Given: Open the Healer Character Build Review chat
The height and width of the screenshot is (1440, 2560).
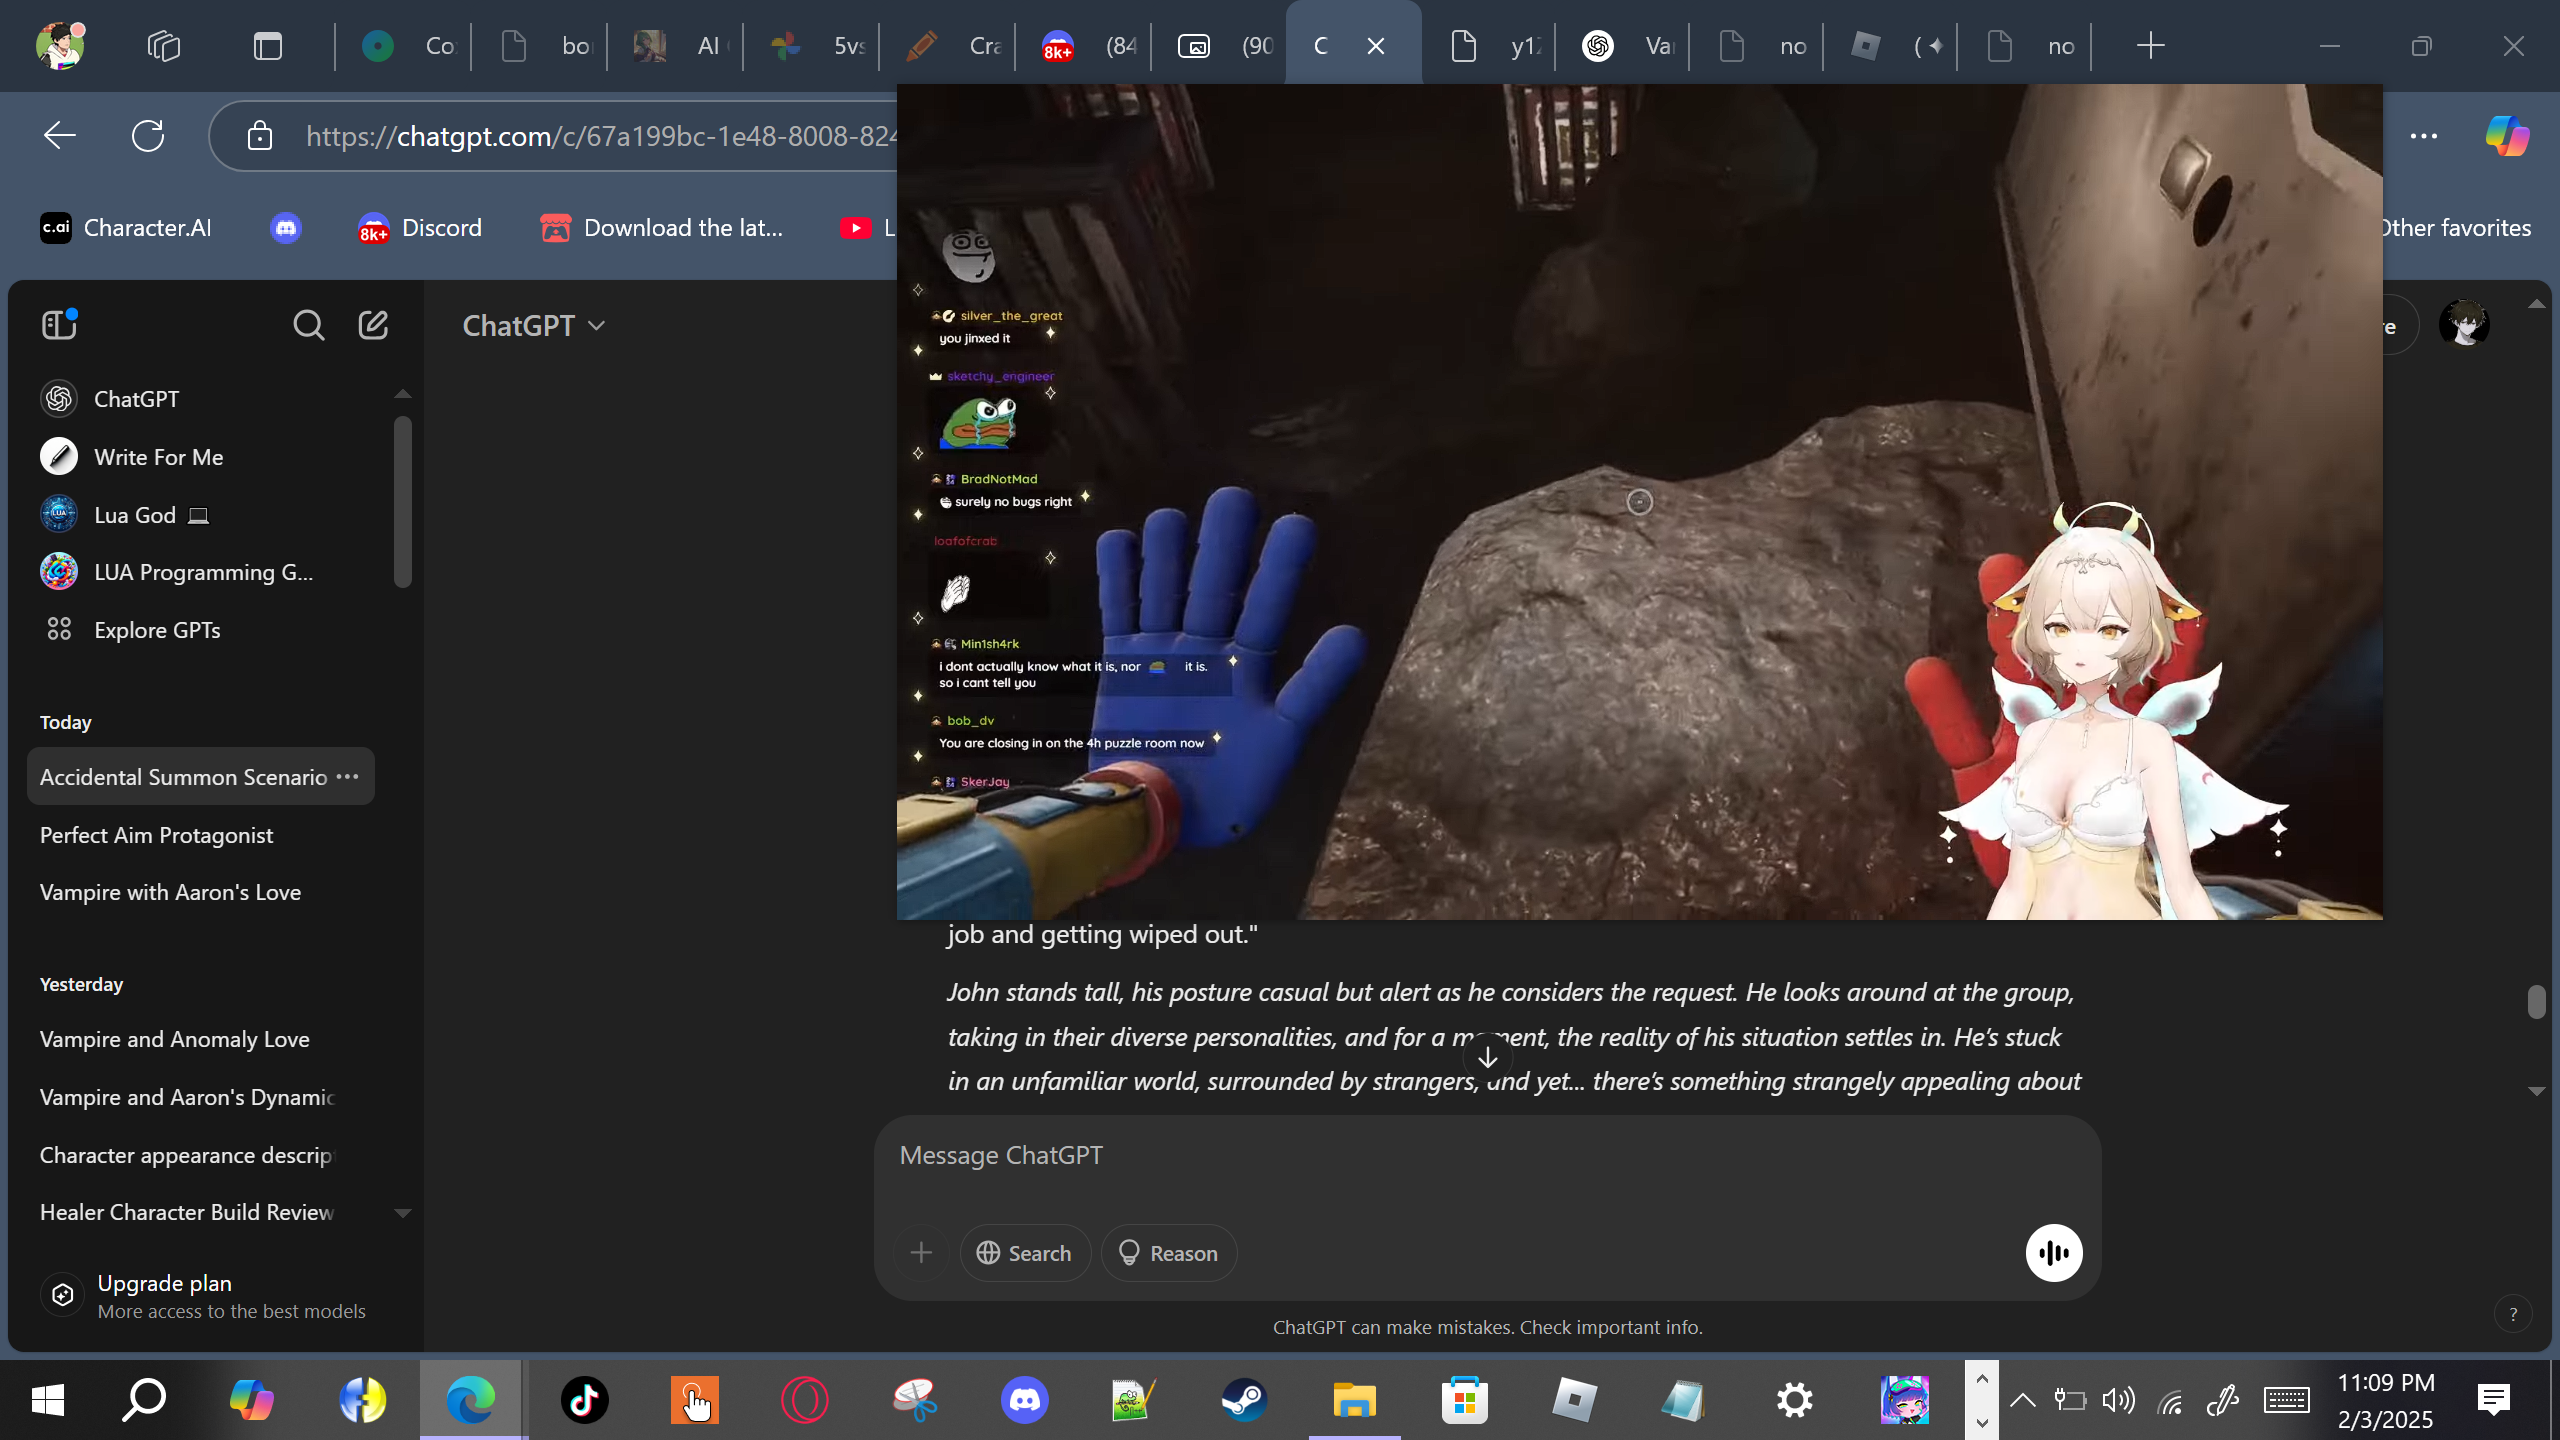Looking at the screenshot, I should click(x=201, y=1212).
